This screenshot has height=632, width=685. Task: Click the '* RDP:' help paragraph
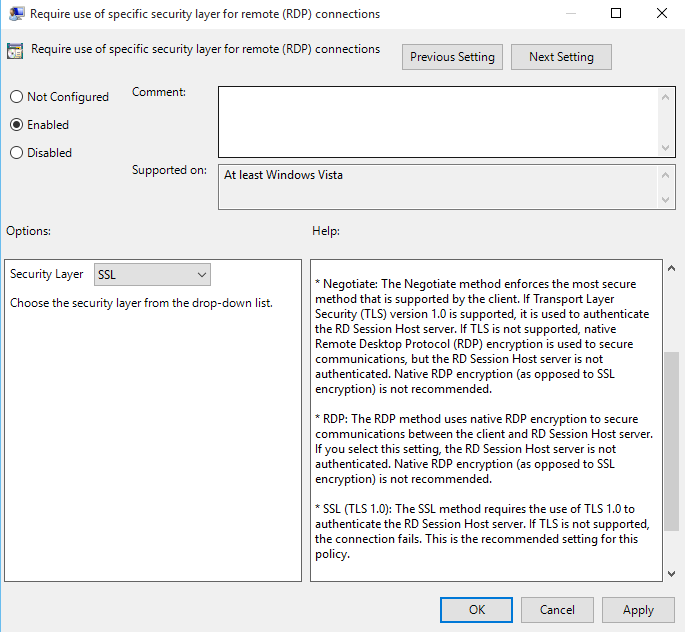[484, 449]
